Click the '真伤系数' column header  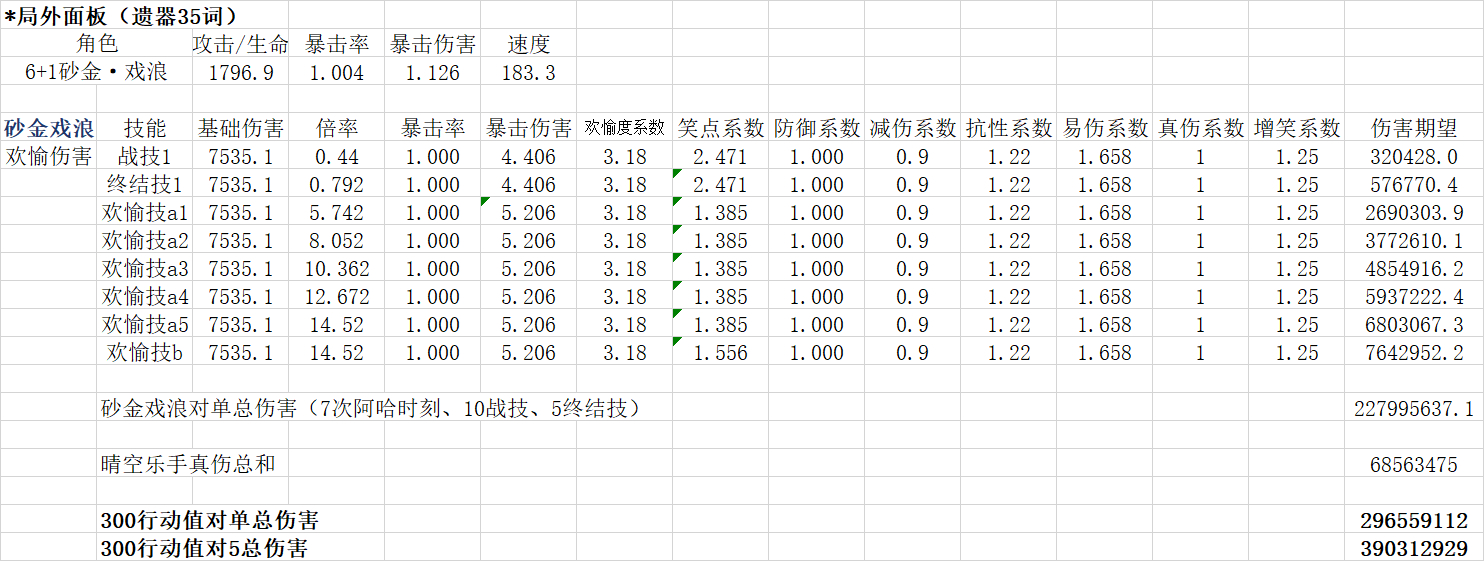pyautogui.click(x=1200, y=128)
